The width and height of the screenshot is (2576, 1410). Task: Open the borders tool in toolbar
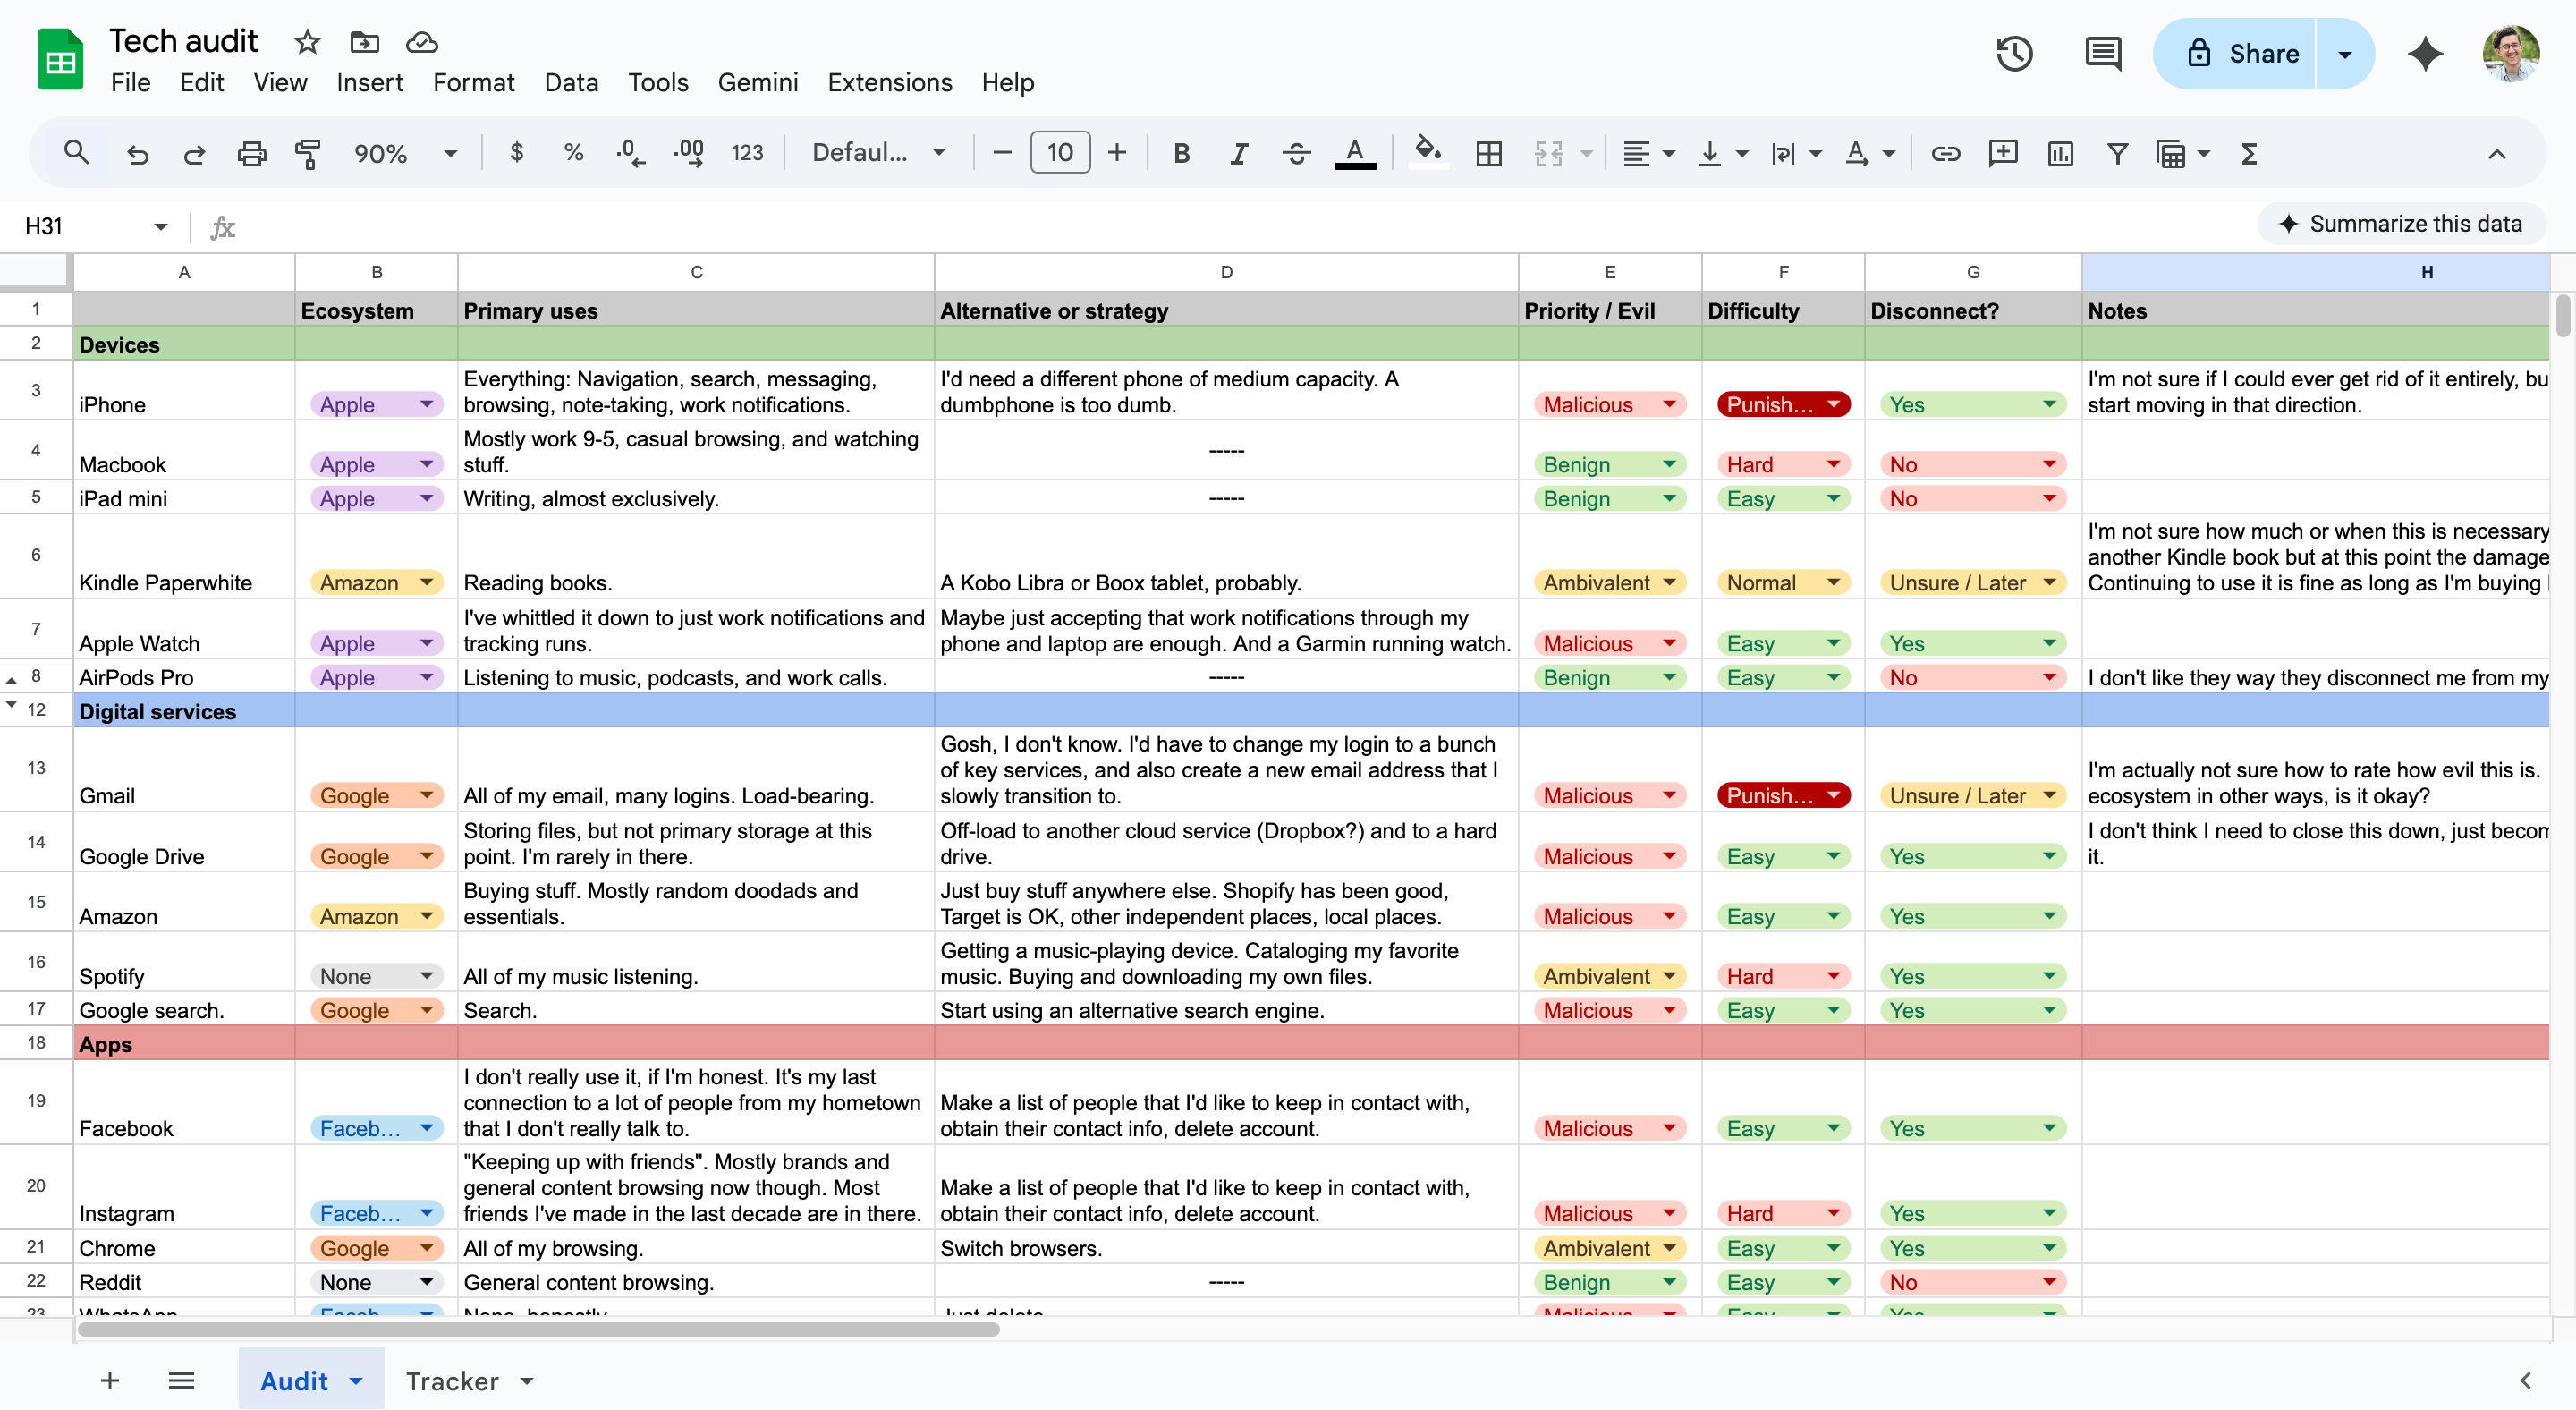click(x=1489, y=153)
